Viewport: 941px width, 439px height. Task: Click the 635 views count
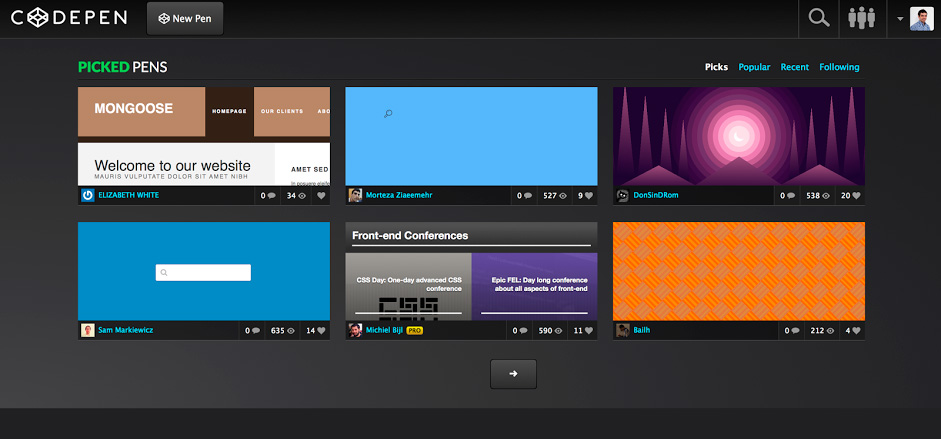click(283, 330)
